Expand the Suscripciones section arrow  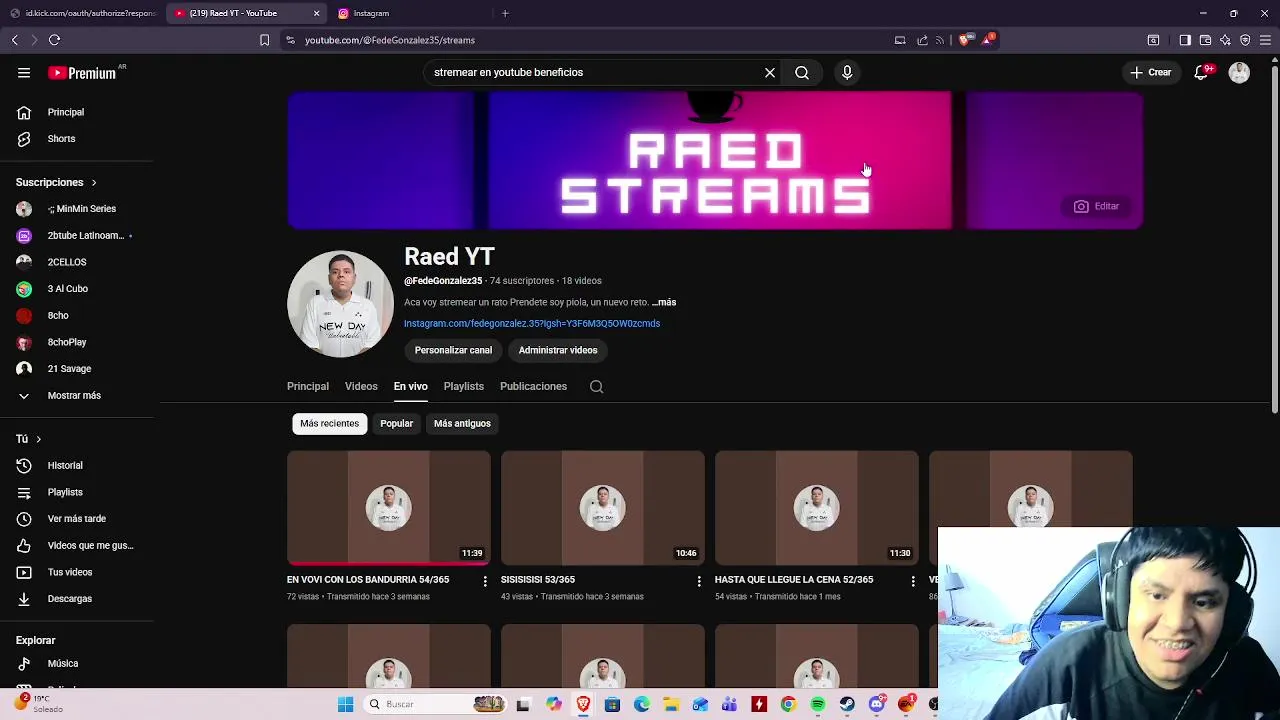tap(94, 182)
